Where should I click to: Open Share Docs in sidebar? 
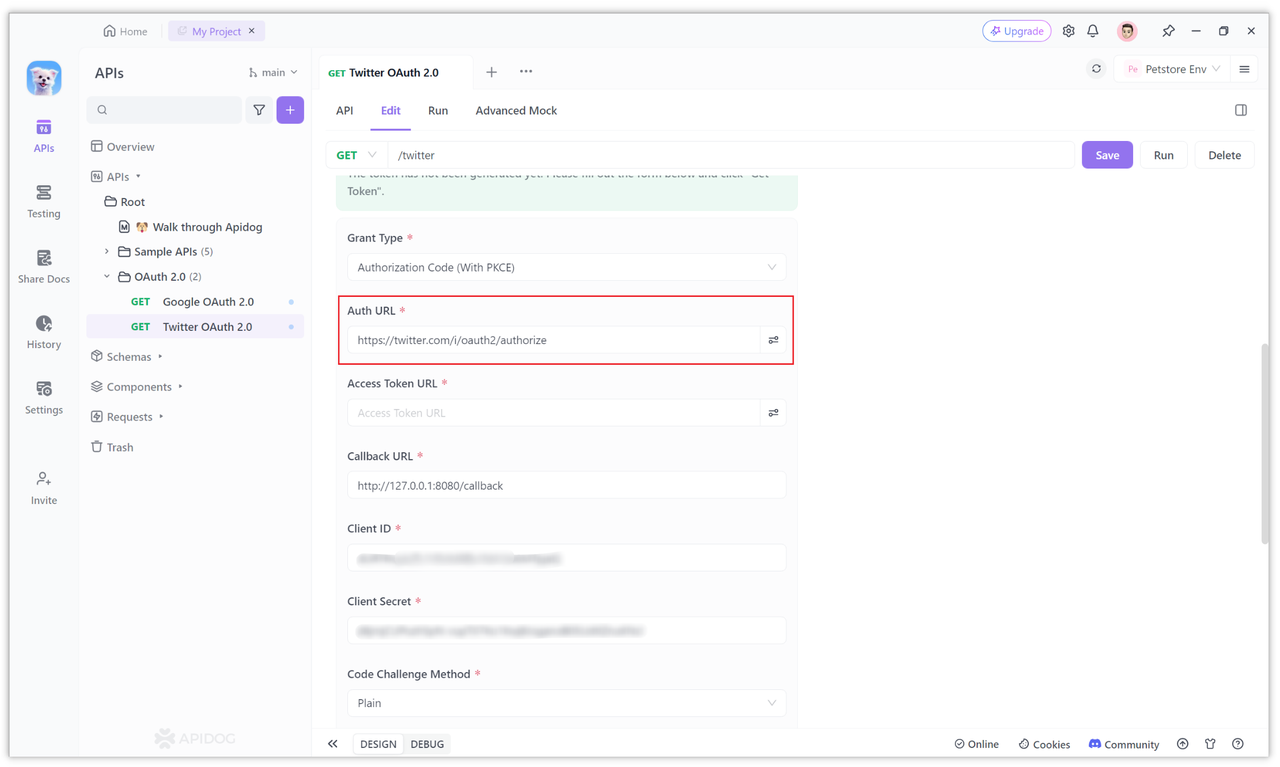[44, 267]
